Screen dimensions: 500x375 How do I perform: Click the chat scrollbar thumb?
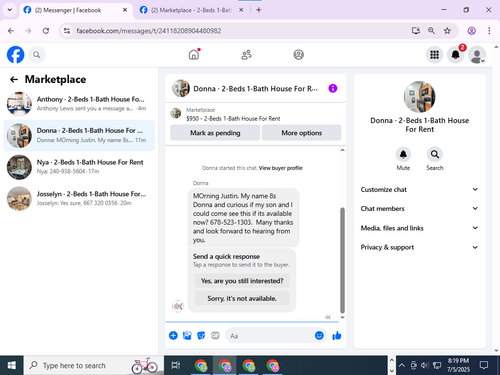pos(342,260)
